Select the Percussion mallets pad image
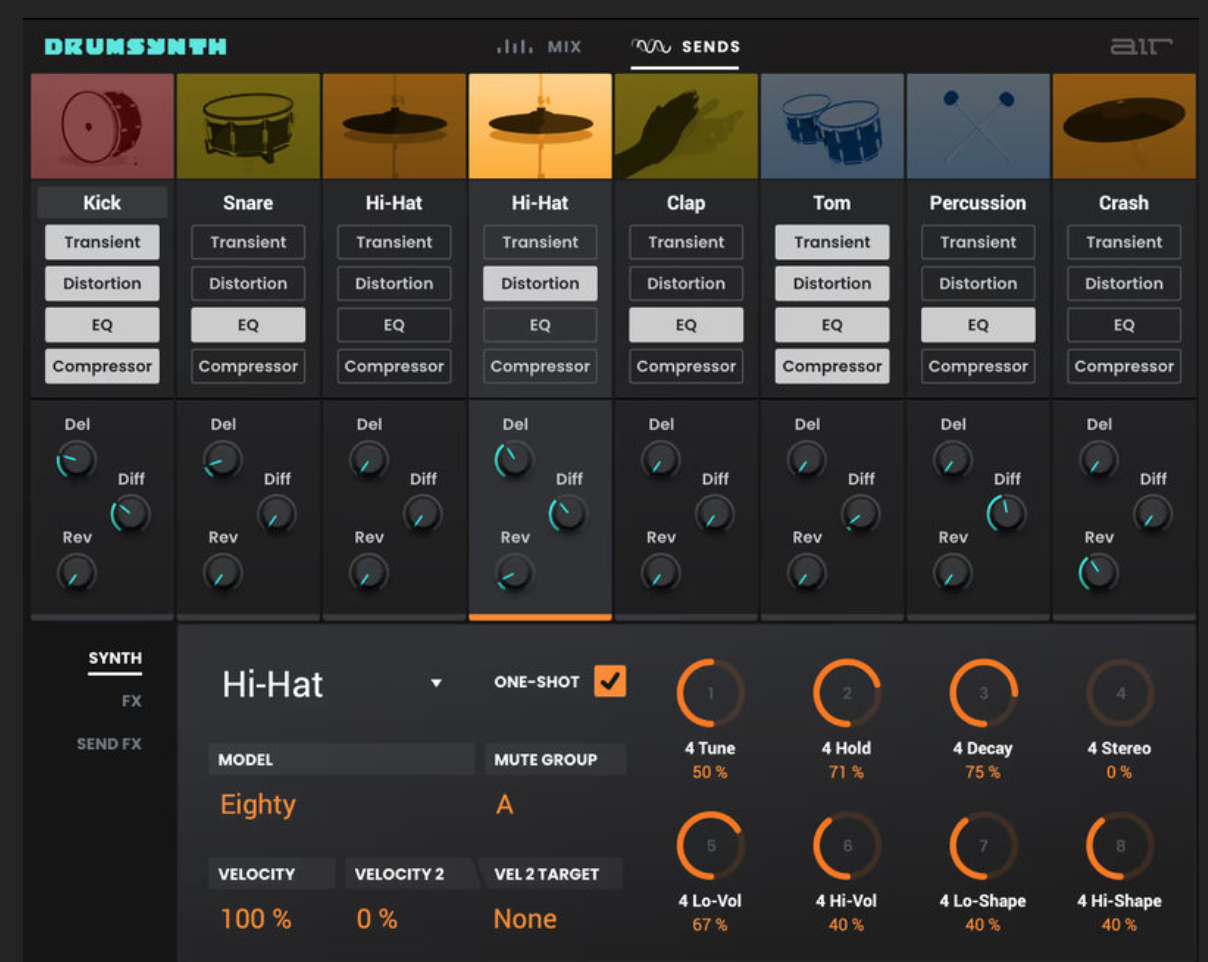Screen dimensions: 1208x962 point(978,126)
